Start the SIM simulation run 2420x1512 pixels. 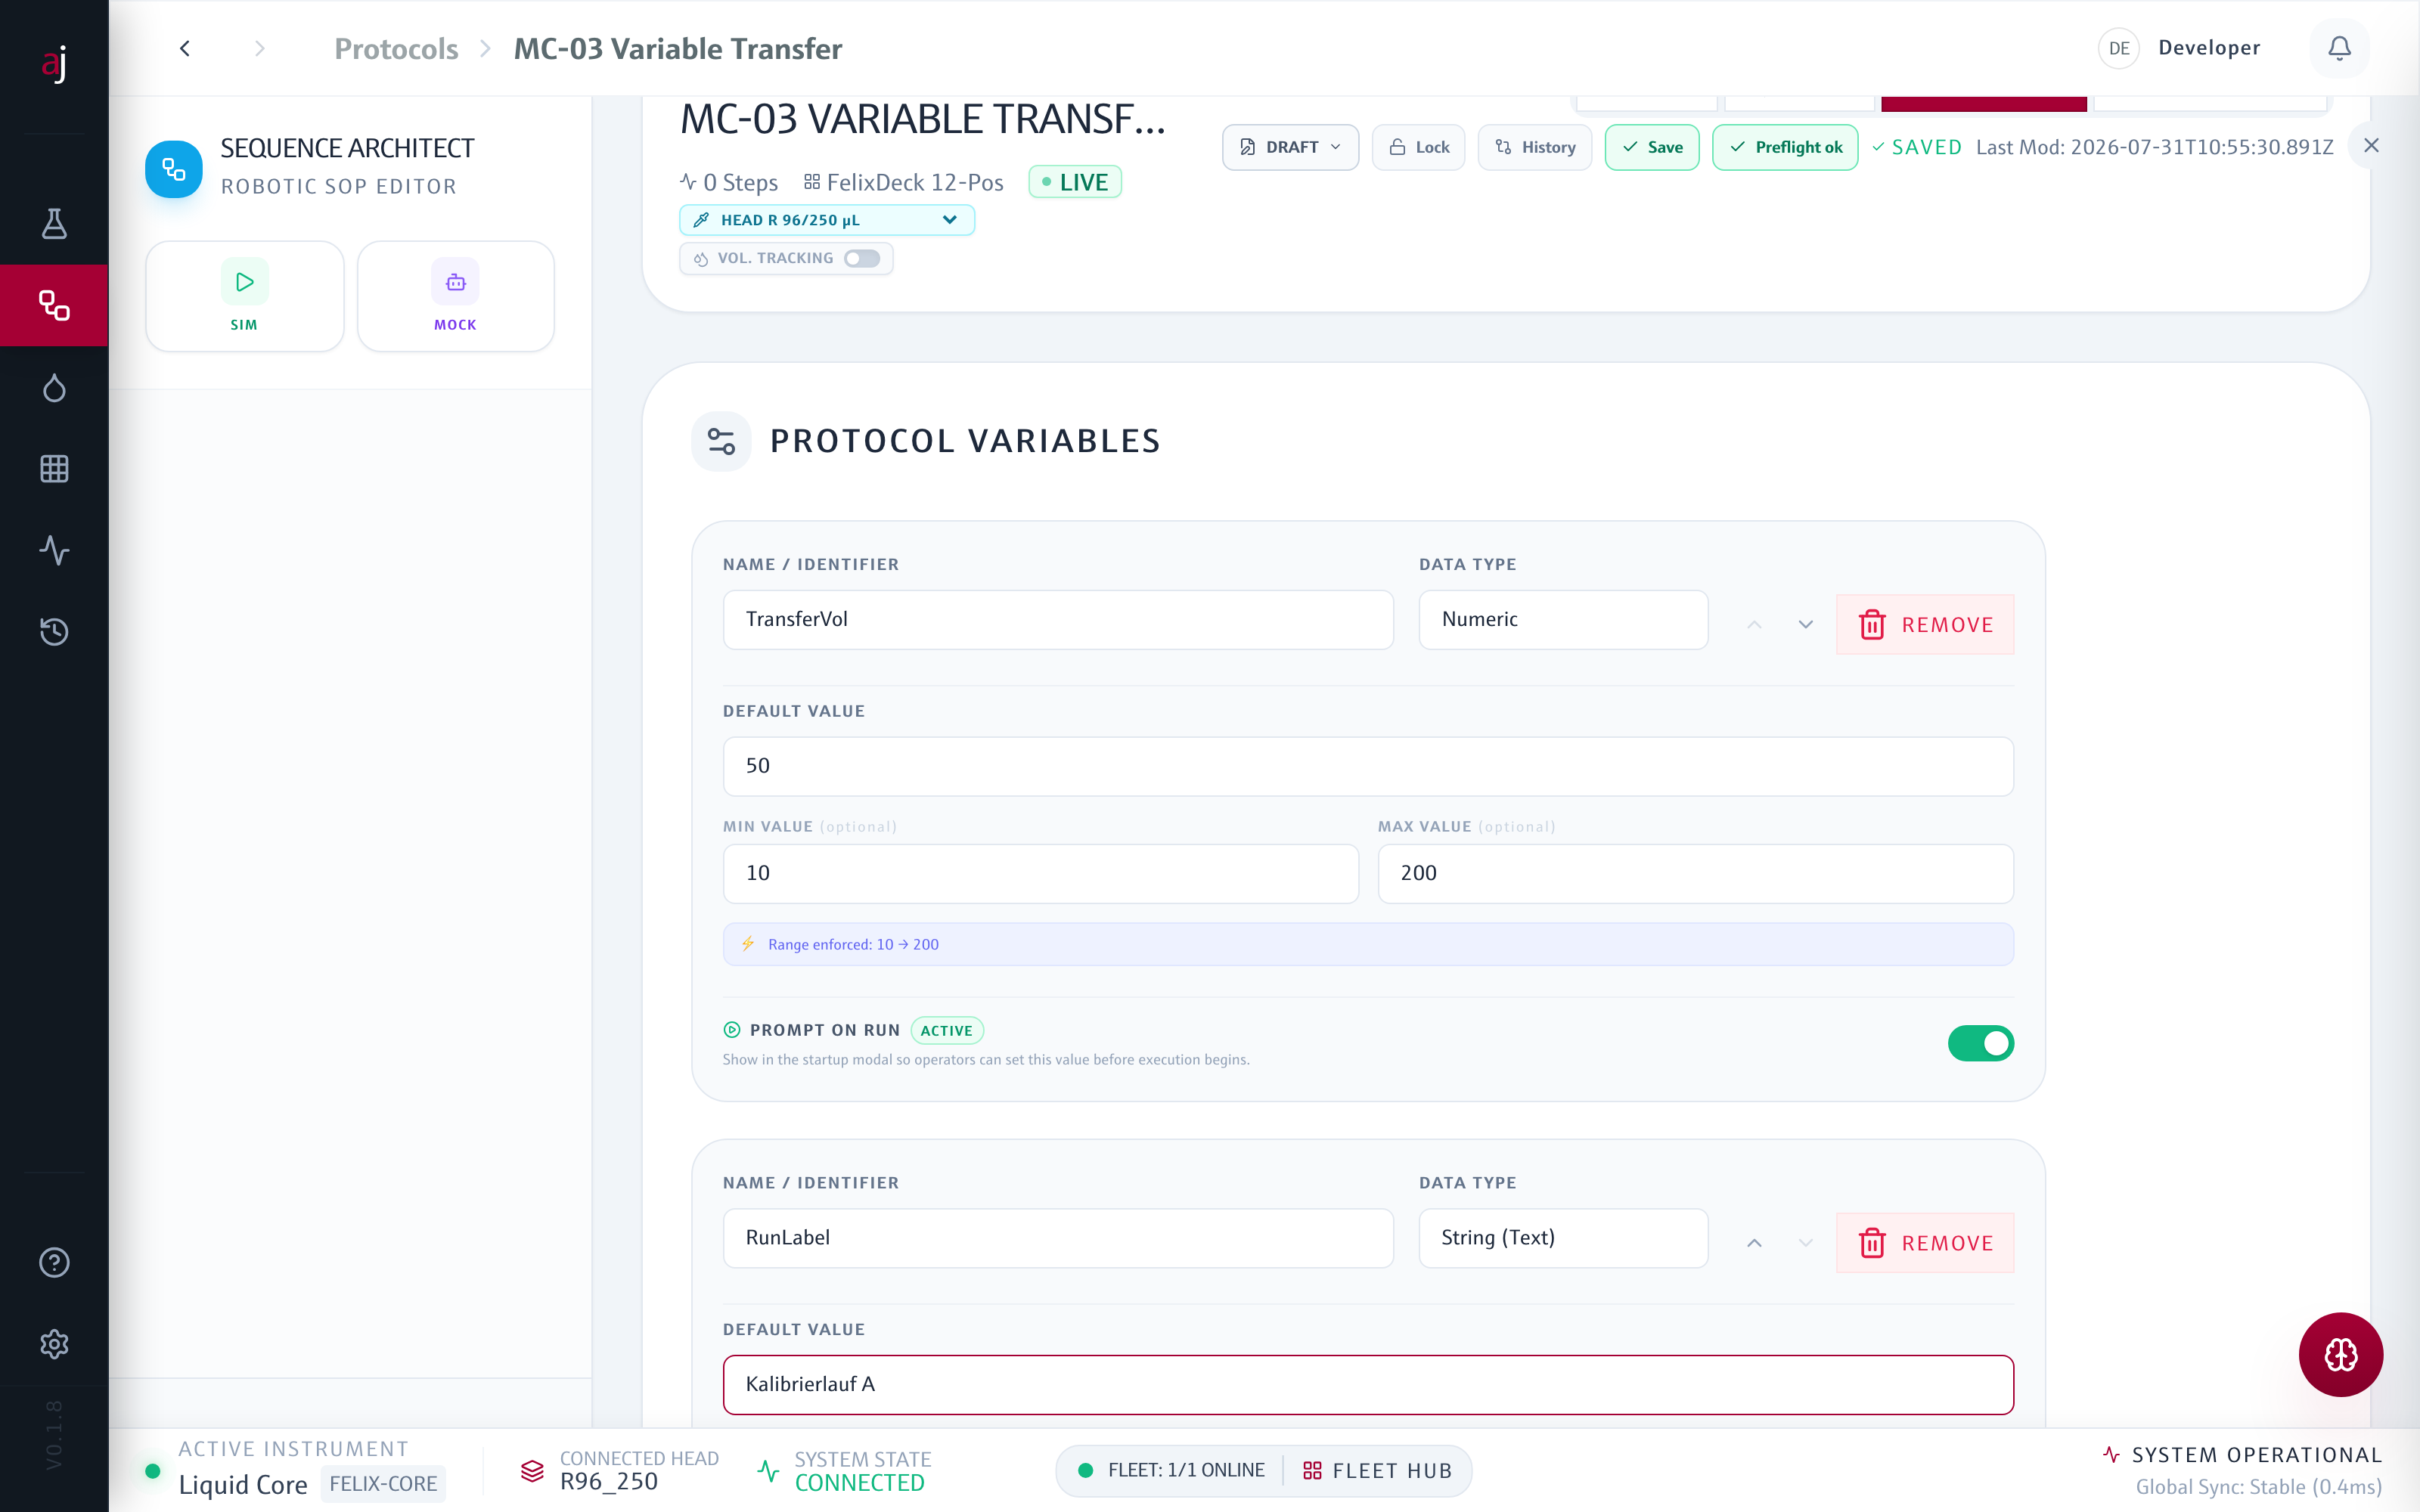(x=244, y=296)
